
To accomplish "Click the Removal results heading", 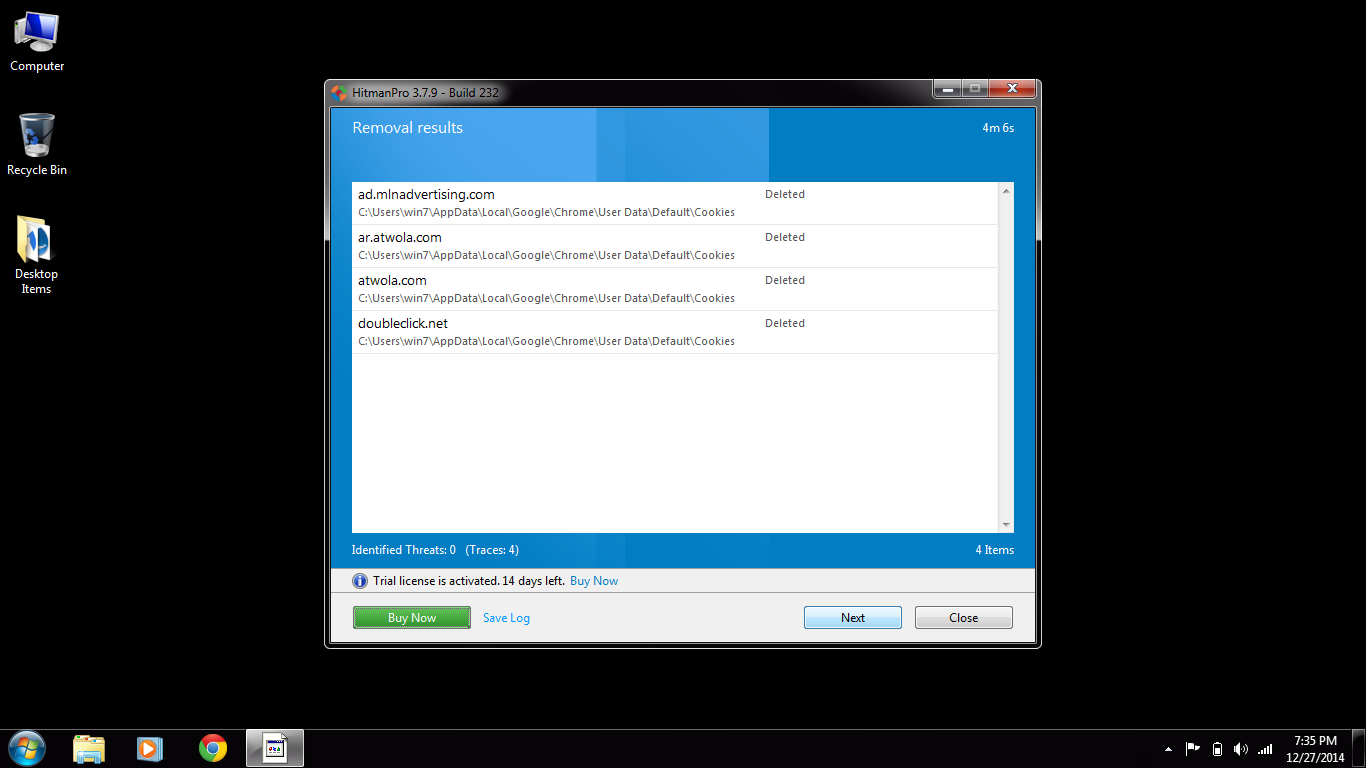I will click(408, 128).
